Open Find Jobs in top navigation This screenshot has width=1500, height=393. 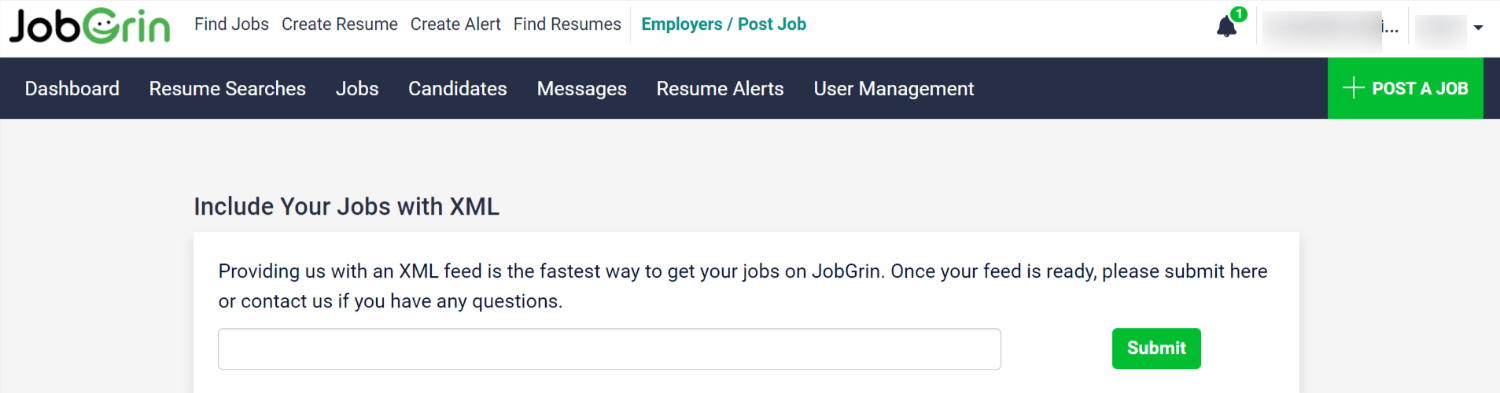231,24
